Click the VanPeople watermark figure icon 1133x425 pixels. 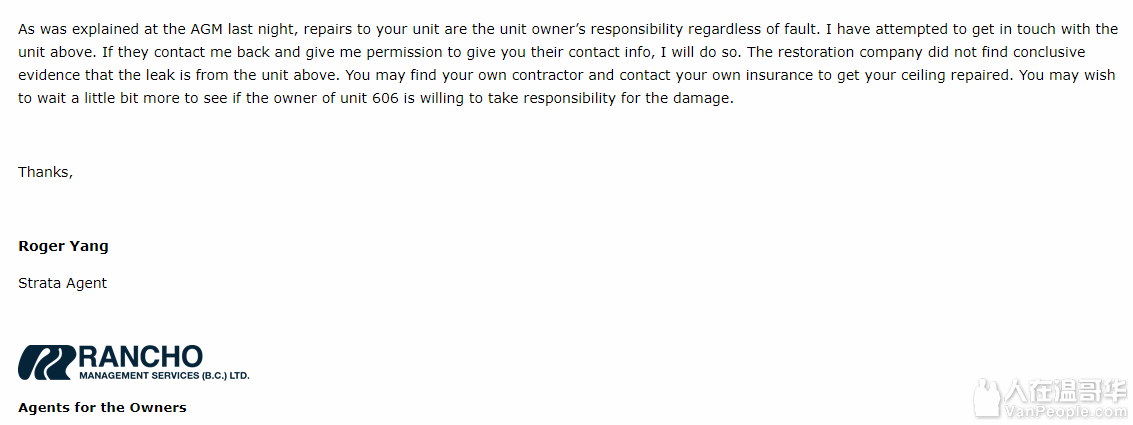(x=985, y=397)
